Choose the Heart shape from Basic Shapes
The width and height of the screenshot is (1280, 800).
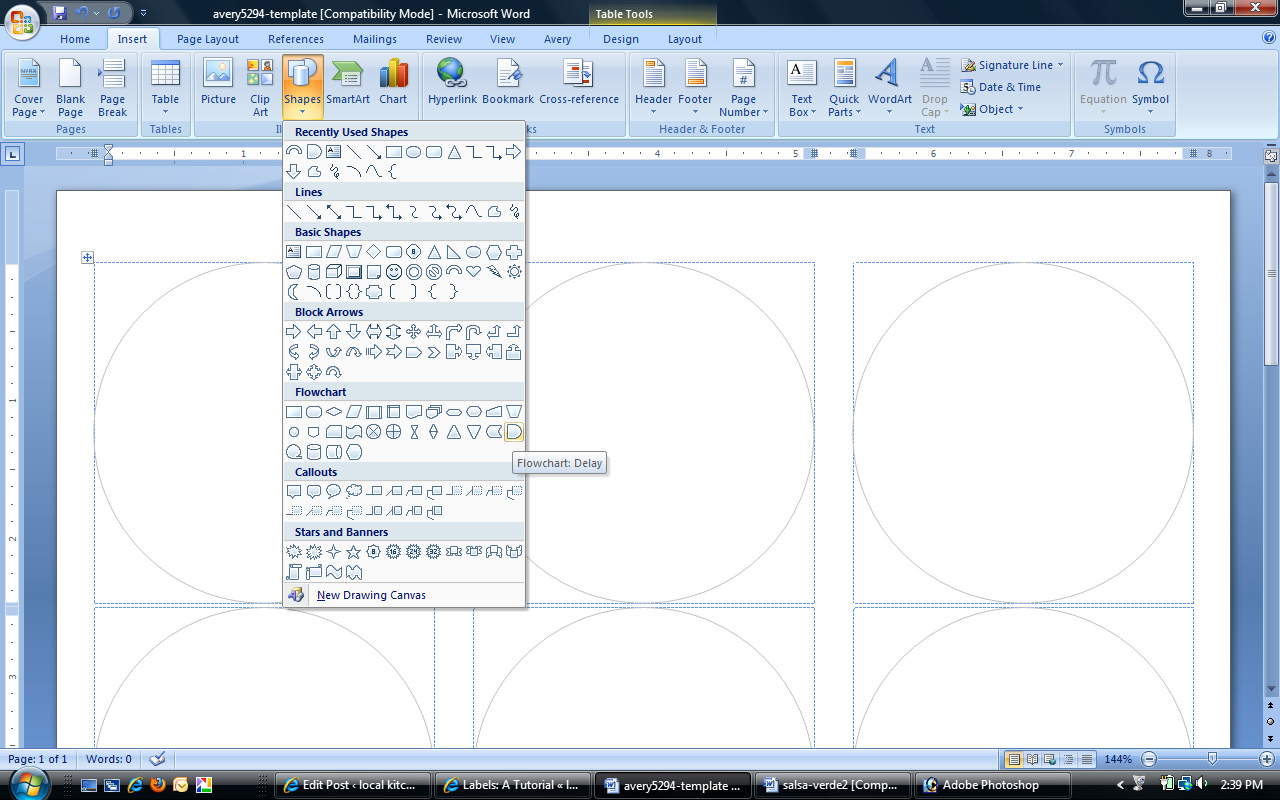click(x=474, y=272)
